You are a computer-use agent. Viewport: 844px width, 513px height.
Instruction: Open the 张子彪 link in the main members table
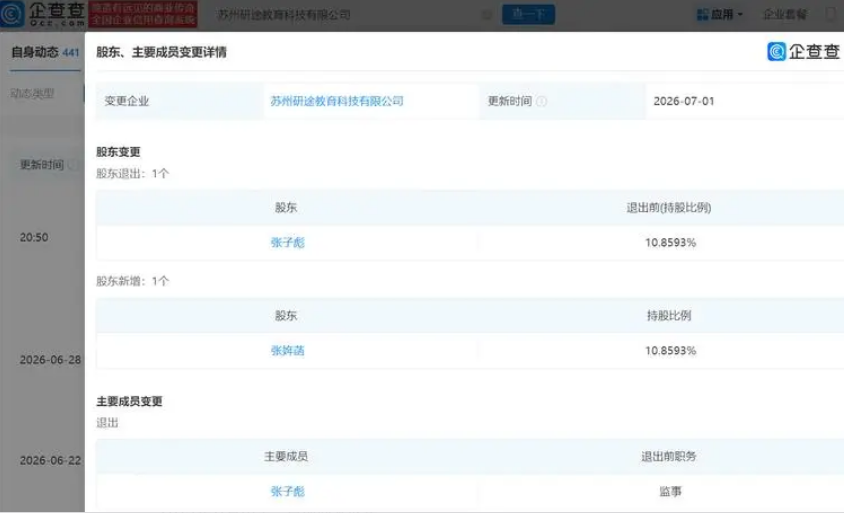pos(287,491)
